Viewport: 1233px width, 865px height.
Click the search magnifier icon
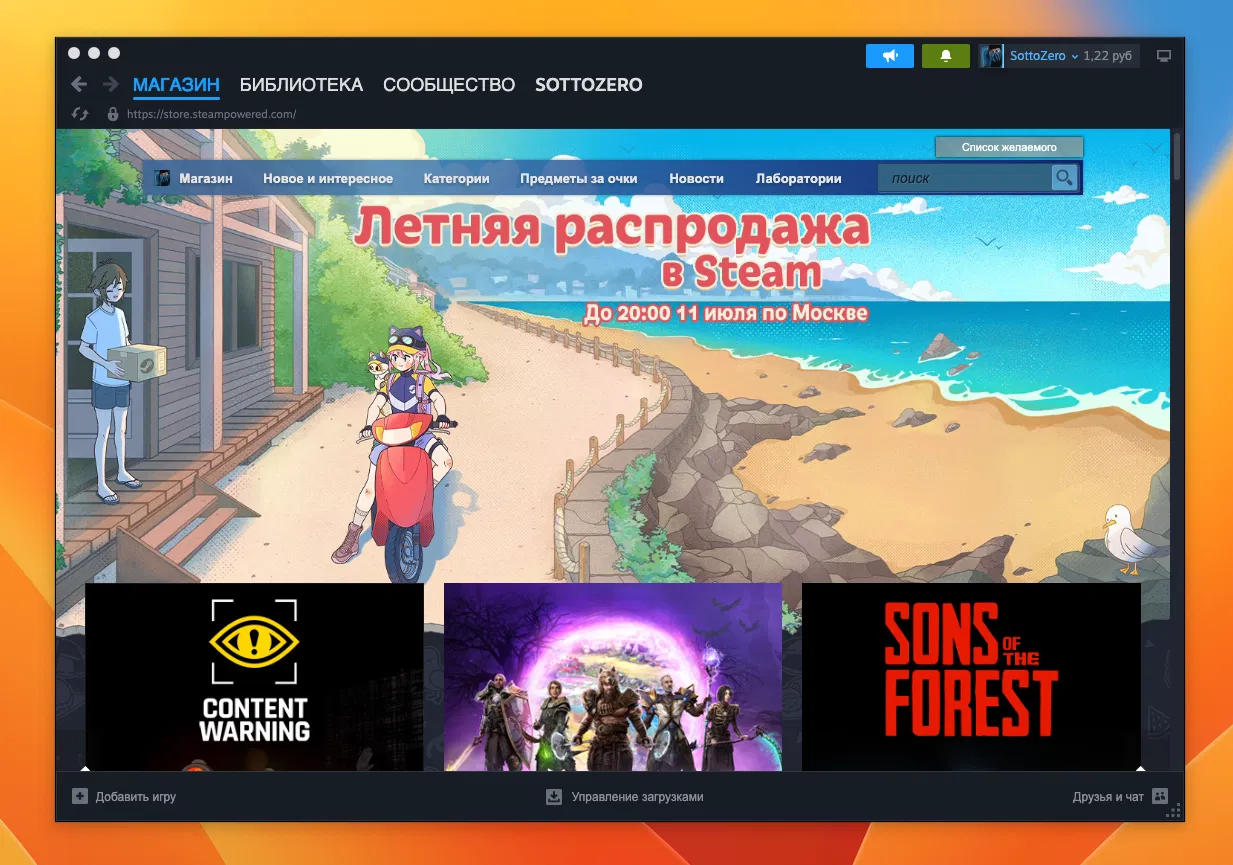[x=1064, y=178]
